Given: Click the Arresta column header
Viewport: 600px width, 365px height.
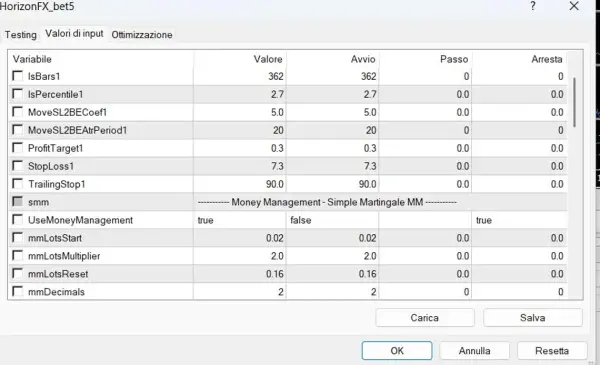Looking at the screenshot, I should [x=519, y=59].
